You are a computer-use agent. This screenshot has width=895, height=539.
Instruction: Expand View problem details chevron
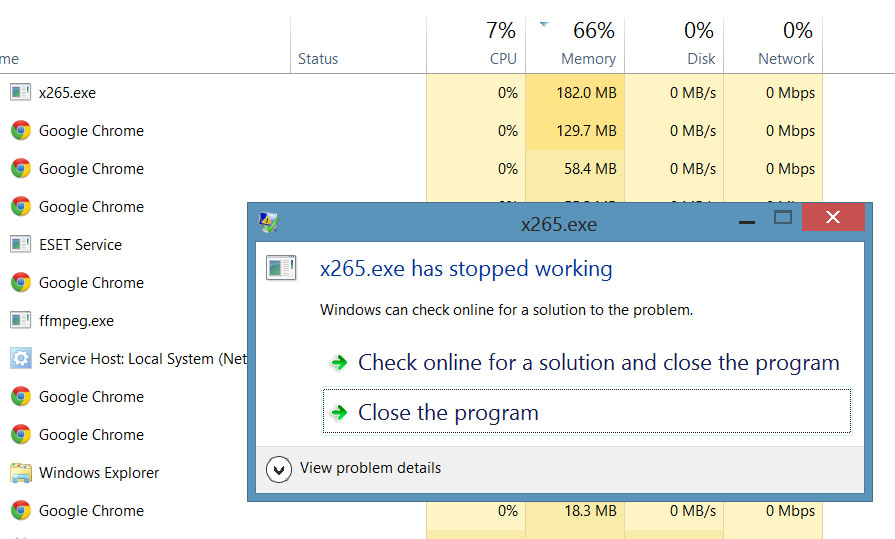tap(281, 468)
